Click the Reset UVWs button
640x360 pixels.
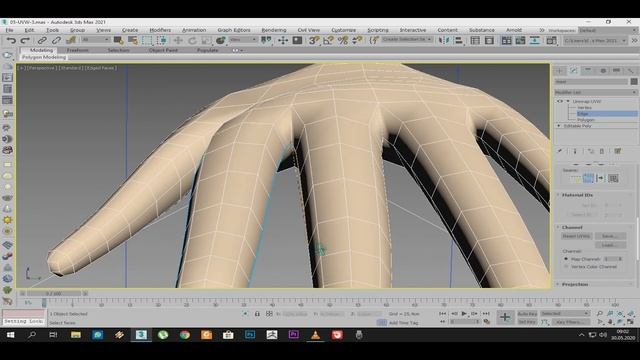click(x=576, y=236)
